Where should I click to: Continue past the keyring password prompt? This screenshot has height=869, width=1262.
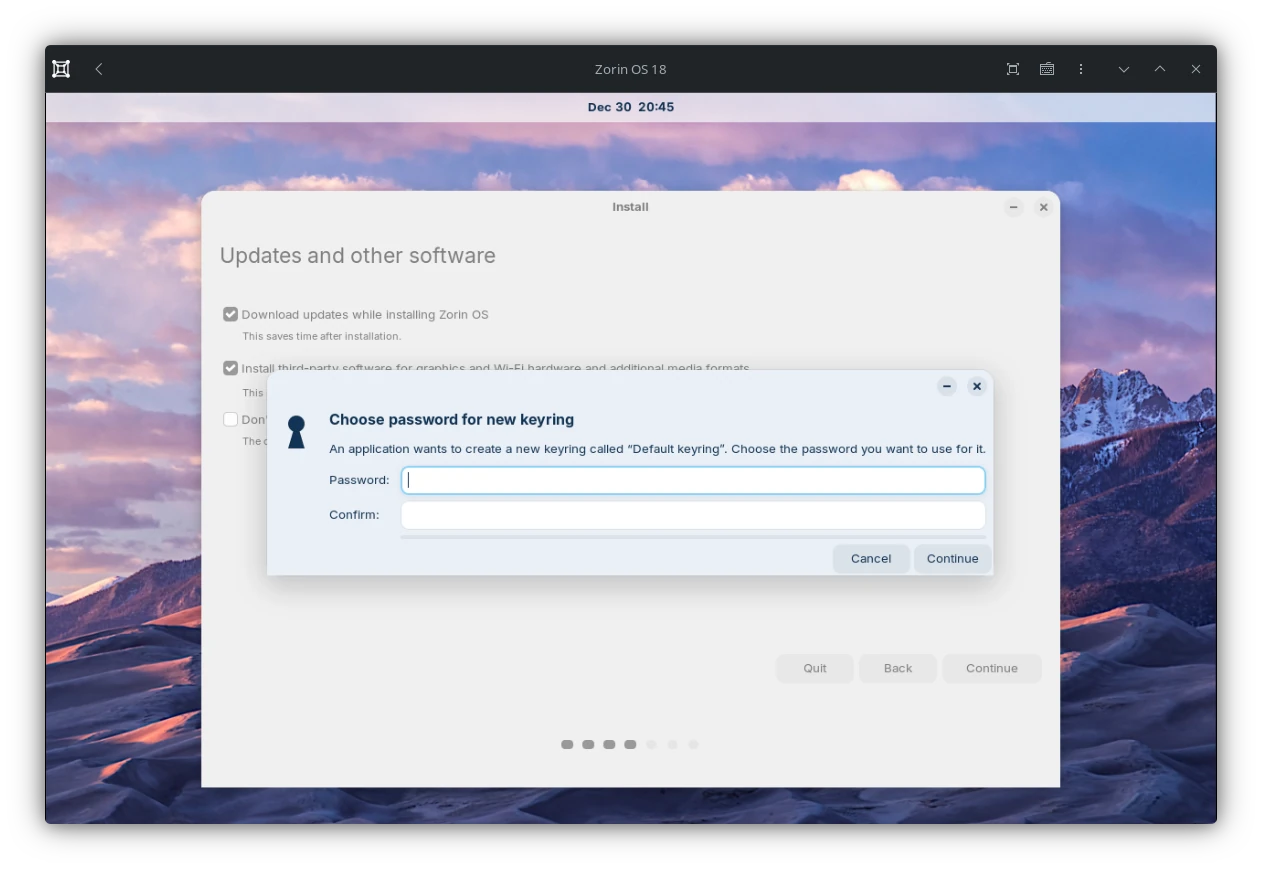[x=951, y=558]
